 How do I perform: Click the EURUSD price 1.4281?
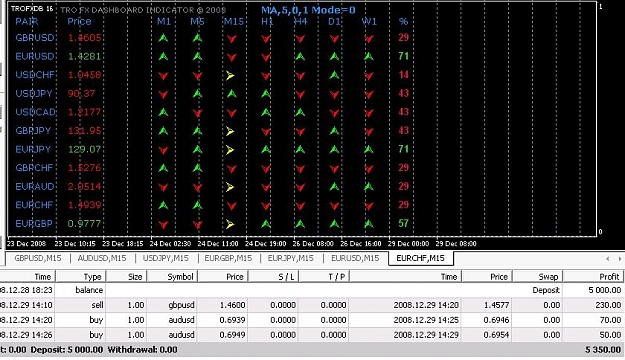(85, 57)
